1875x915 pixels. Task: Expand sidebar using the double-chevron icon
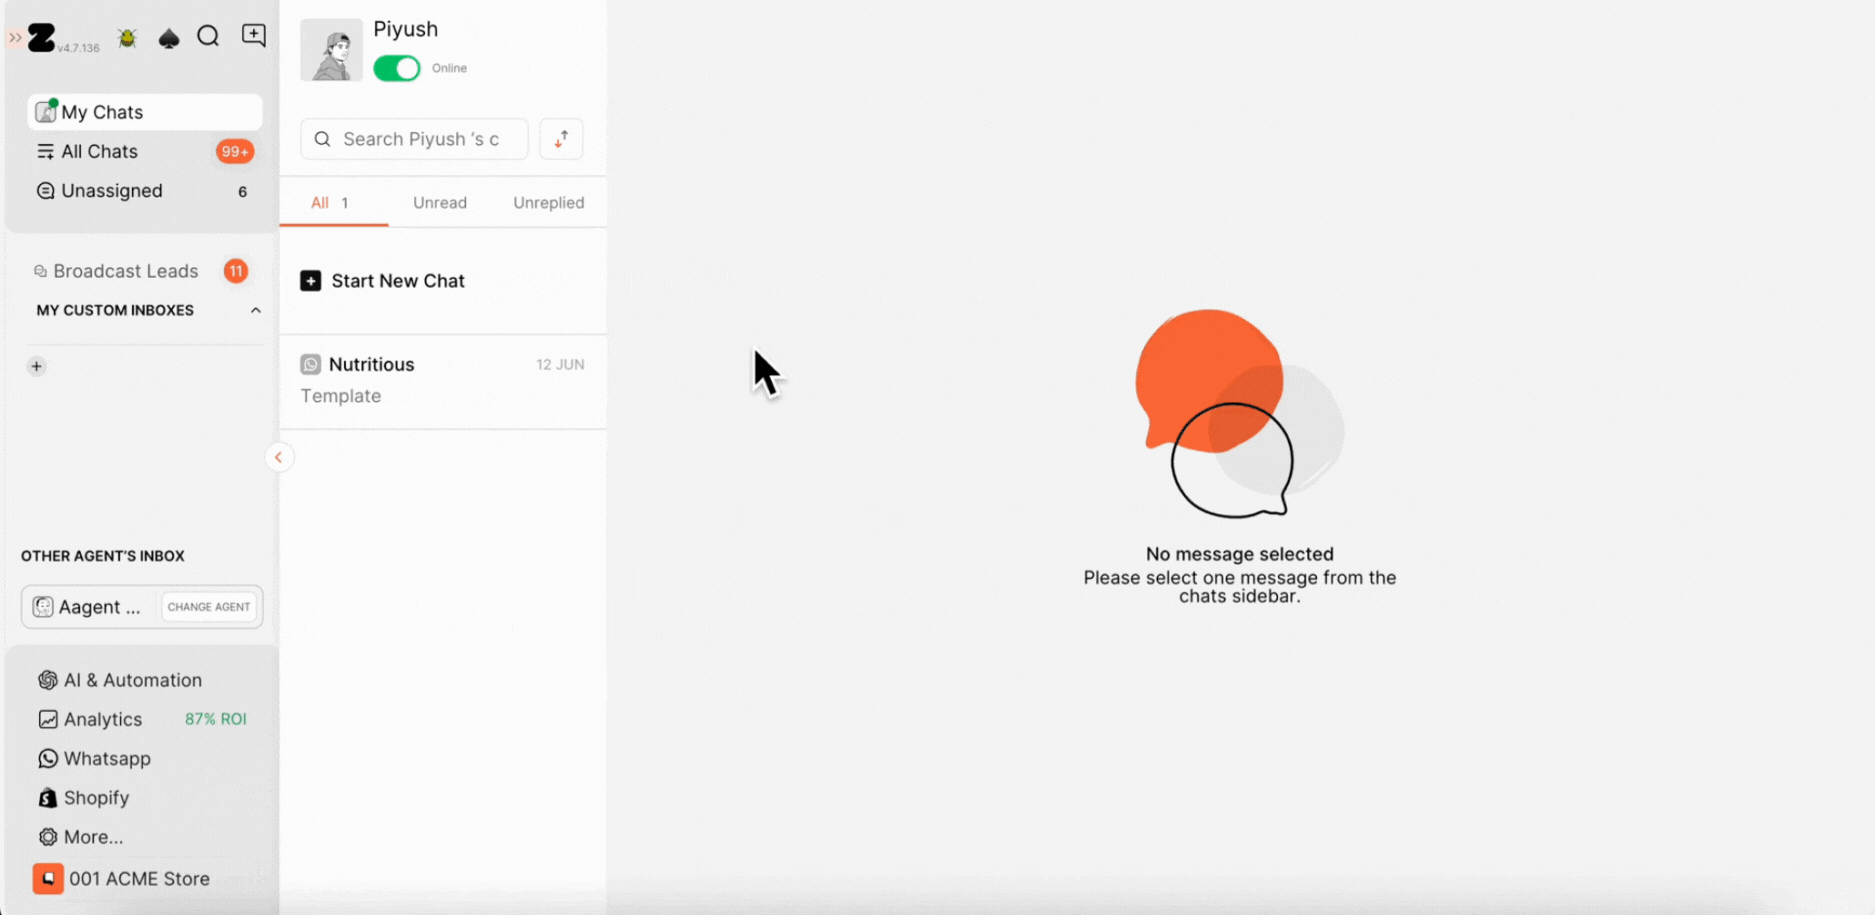pyautogui.click(x=15, y=38)
